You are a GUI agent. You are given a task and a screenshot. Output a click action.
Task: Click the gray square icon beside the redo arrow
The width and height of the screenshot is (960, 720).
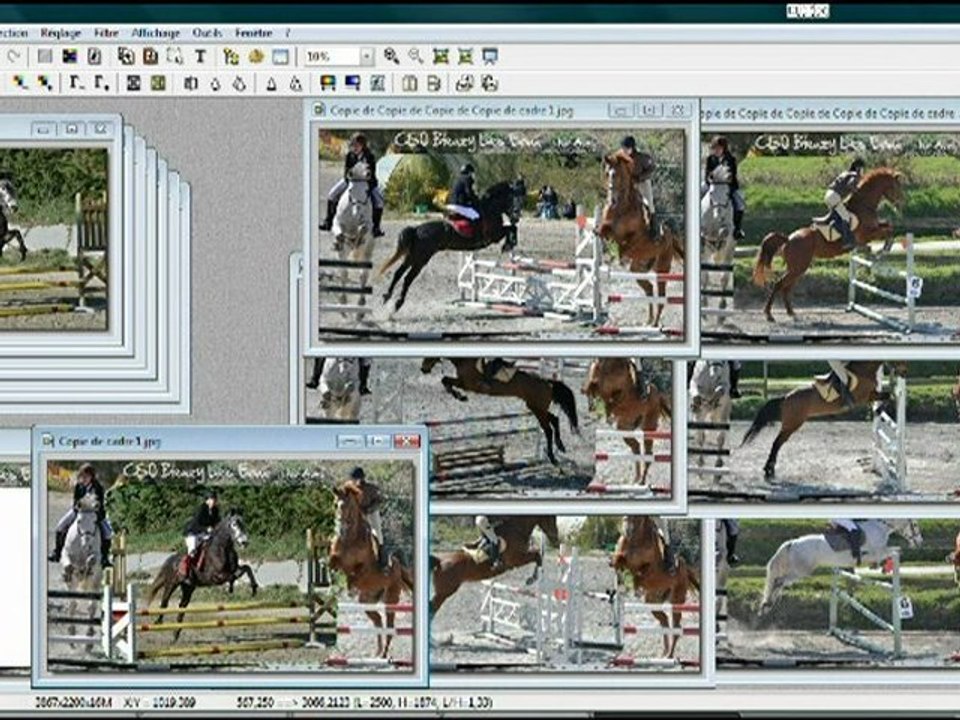[45, 56]
